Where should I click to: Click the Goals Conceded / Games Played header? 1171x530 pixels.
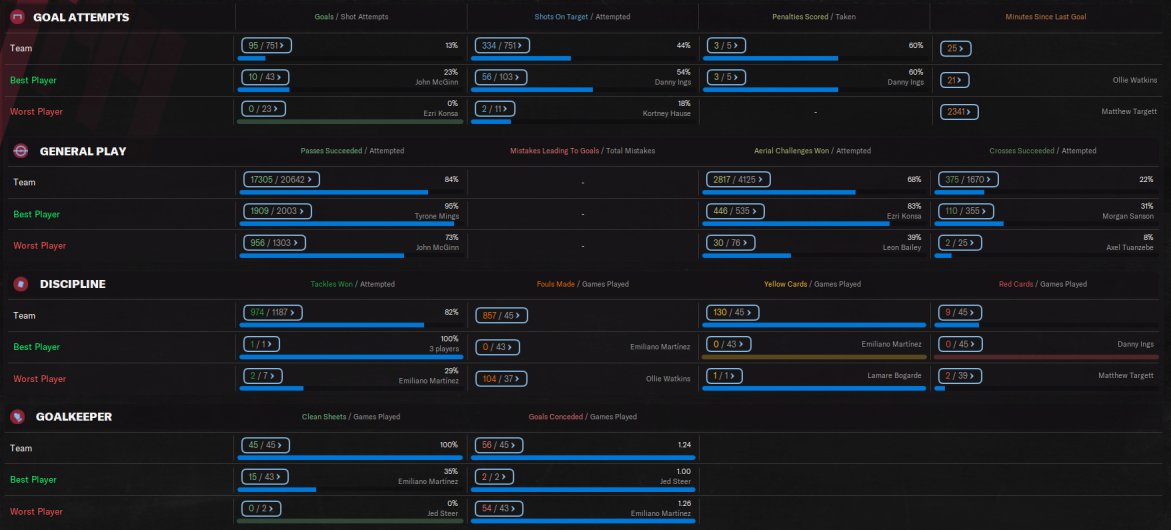click(x=583, y=417)
